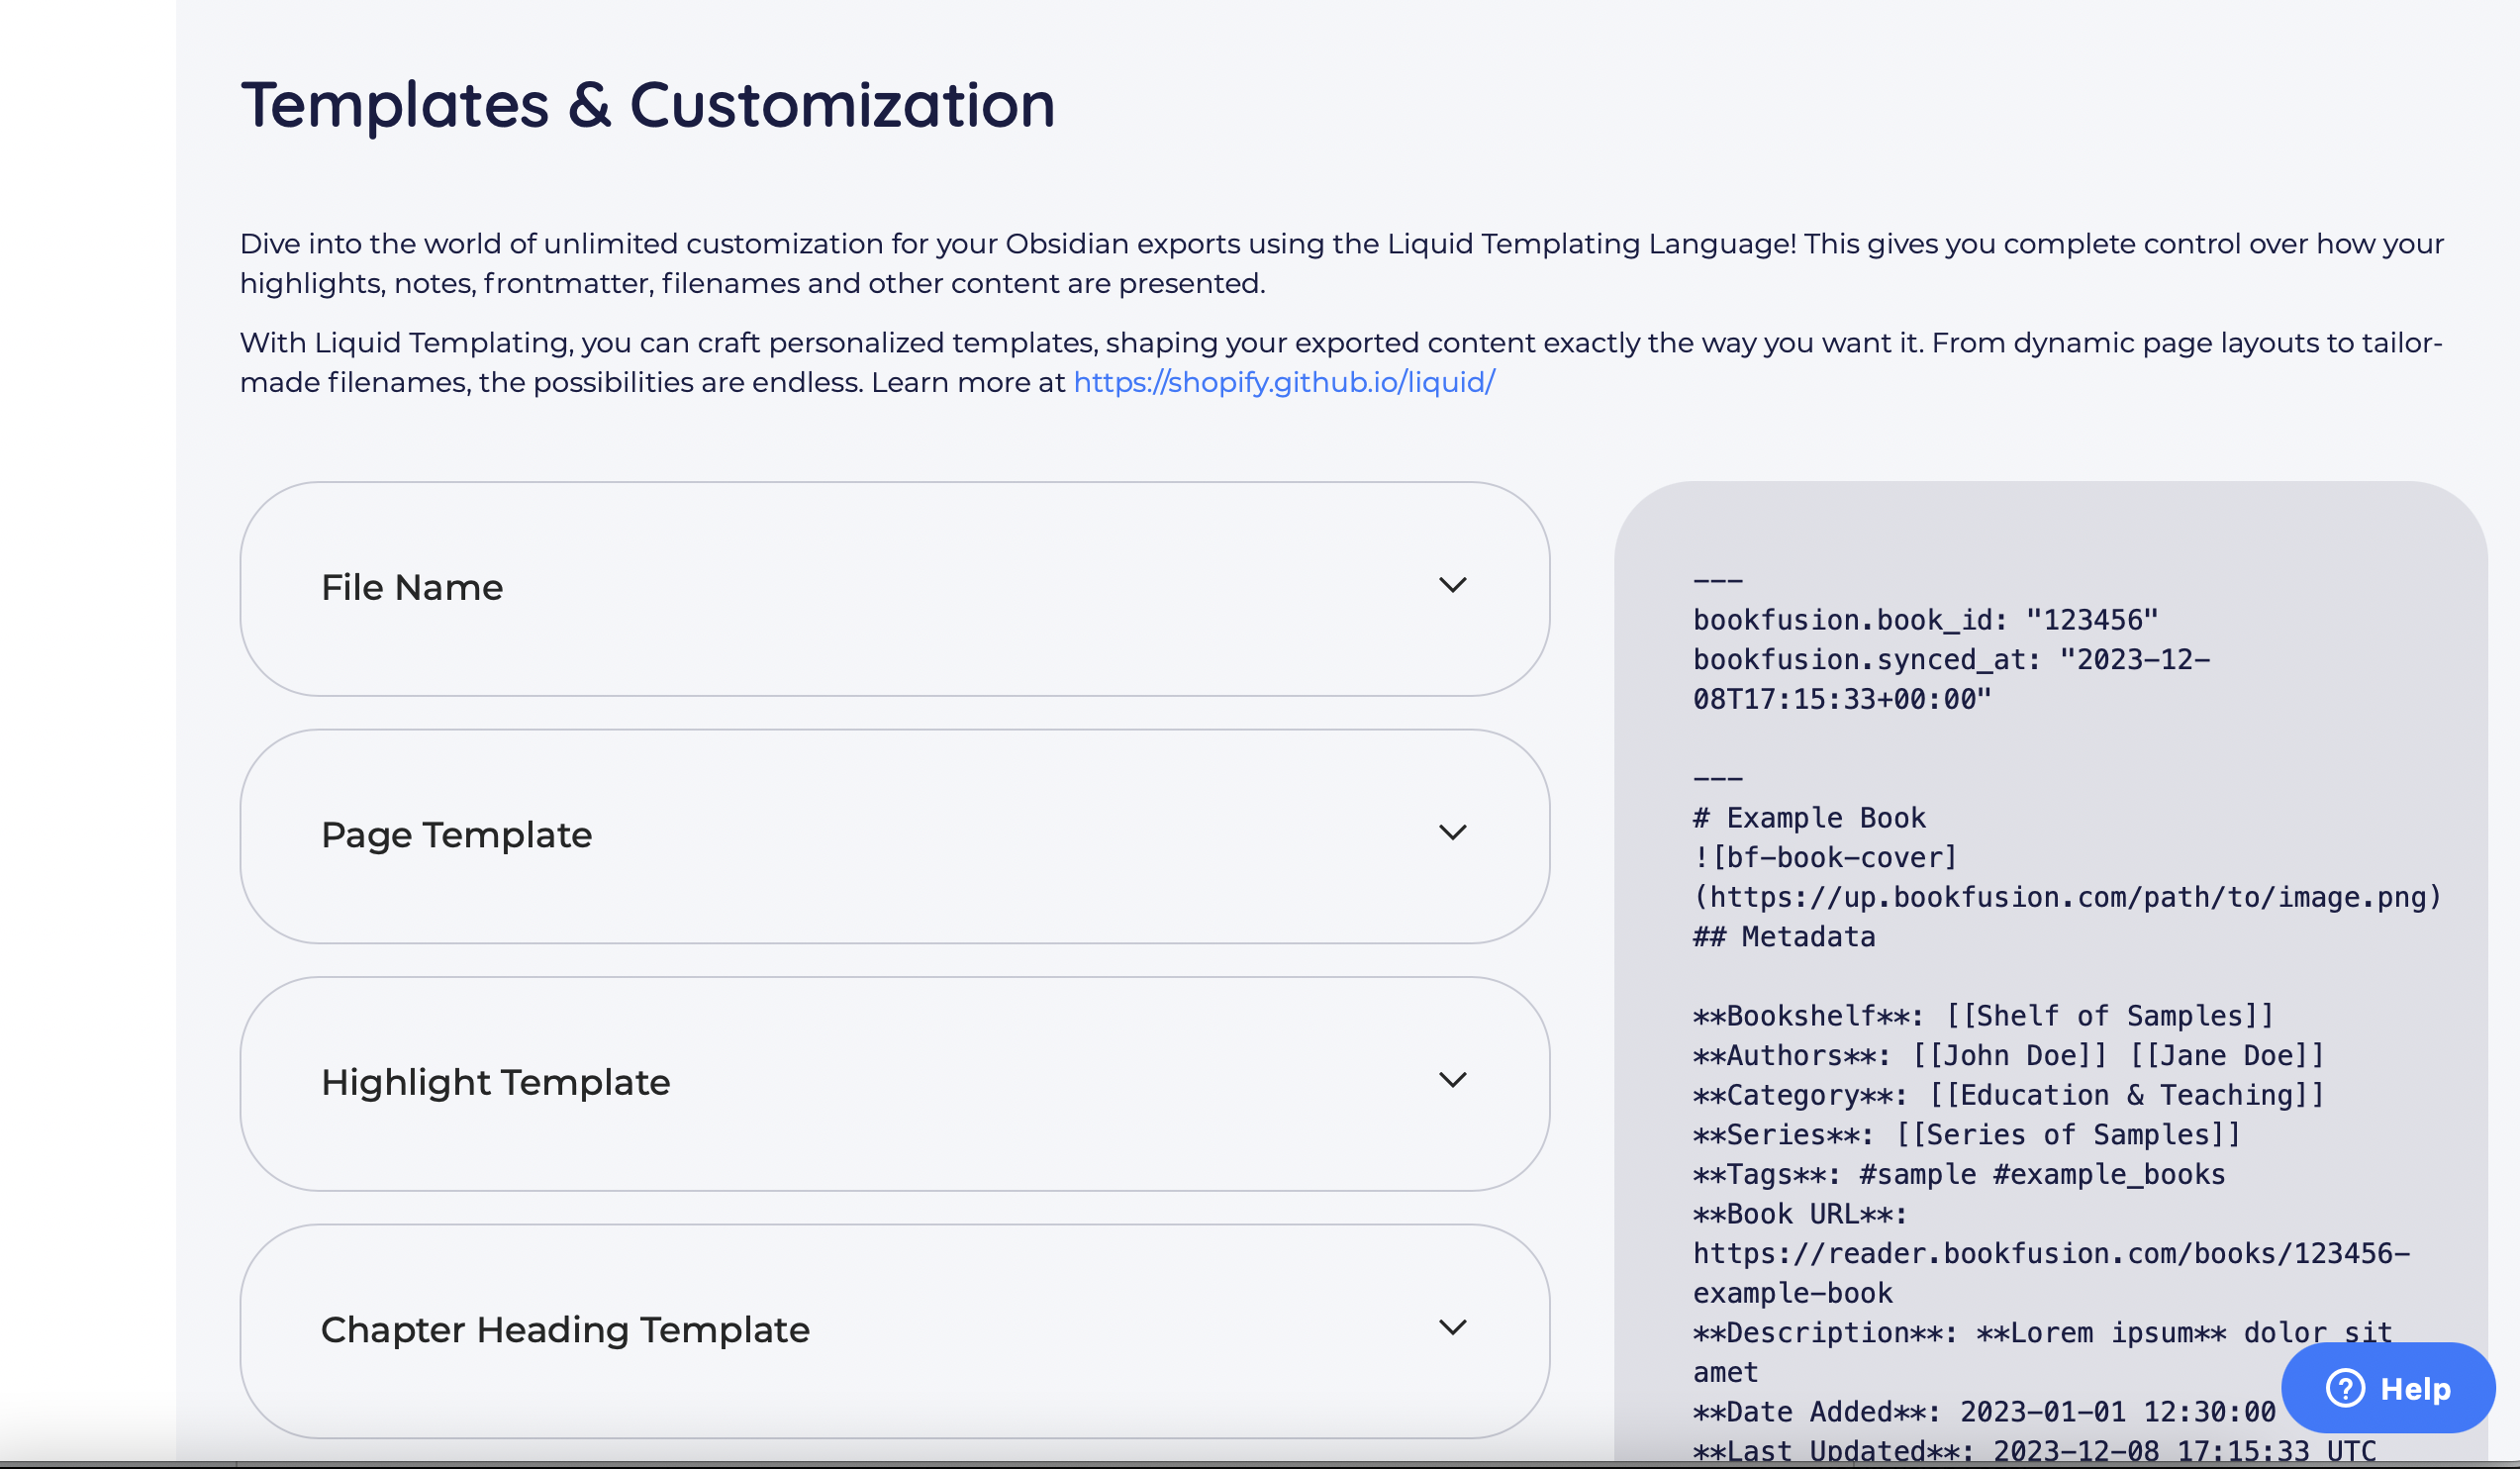
Task: Expand the Chapter Heading Template section
Action: 893,1330
